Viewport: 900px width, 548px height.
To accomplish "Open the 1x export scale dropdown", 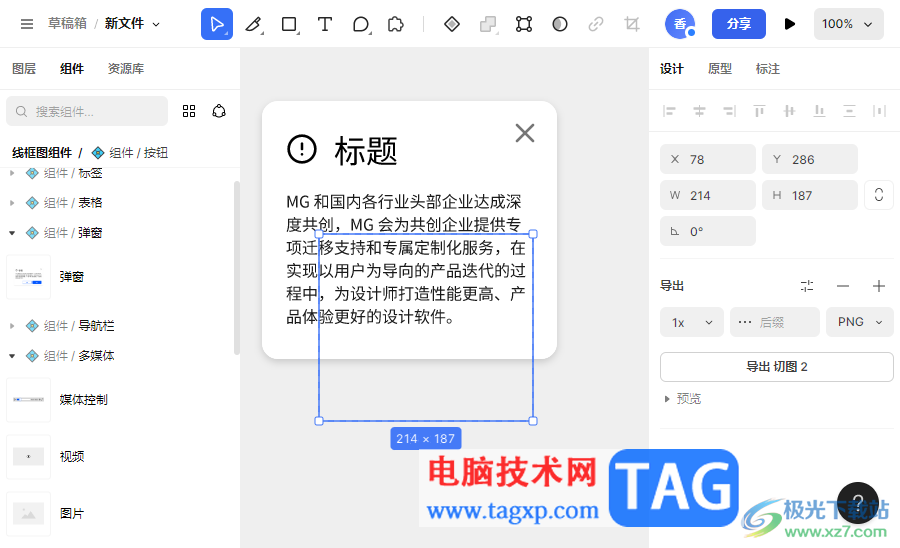I will click(692, 322).
